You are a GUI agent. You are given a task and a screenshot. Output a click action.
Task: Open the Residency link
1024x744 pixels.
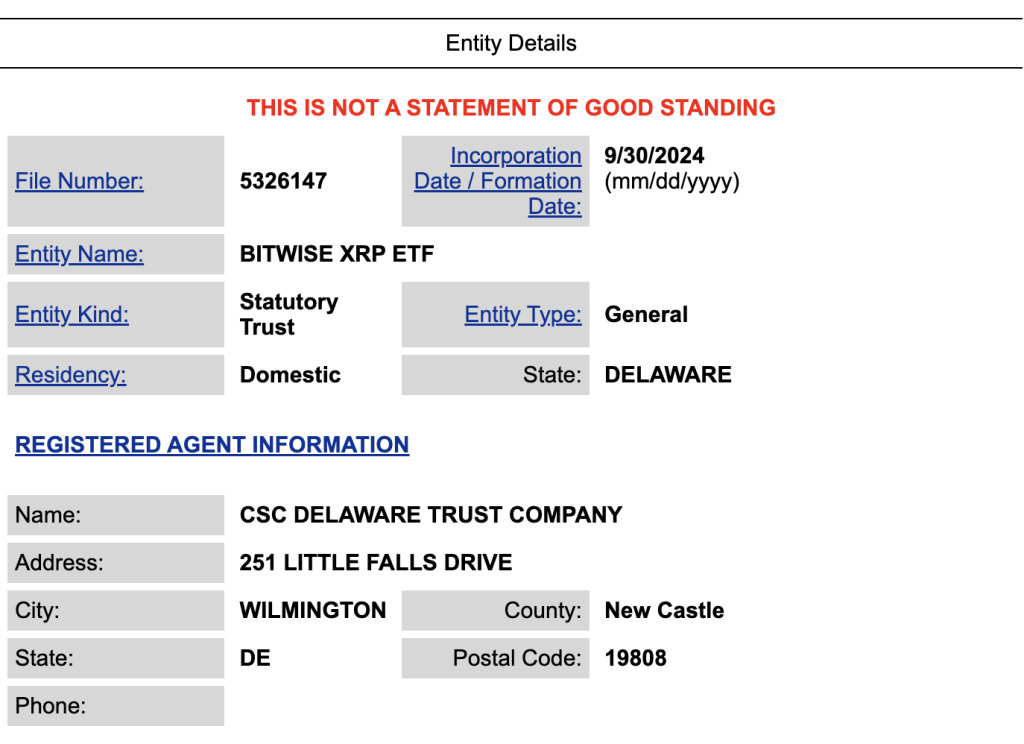(x=70, y=375)
